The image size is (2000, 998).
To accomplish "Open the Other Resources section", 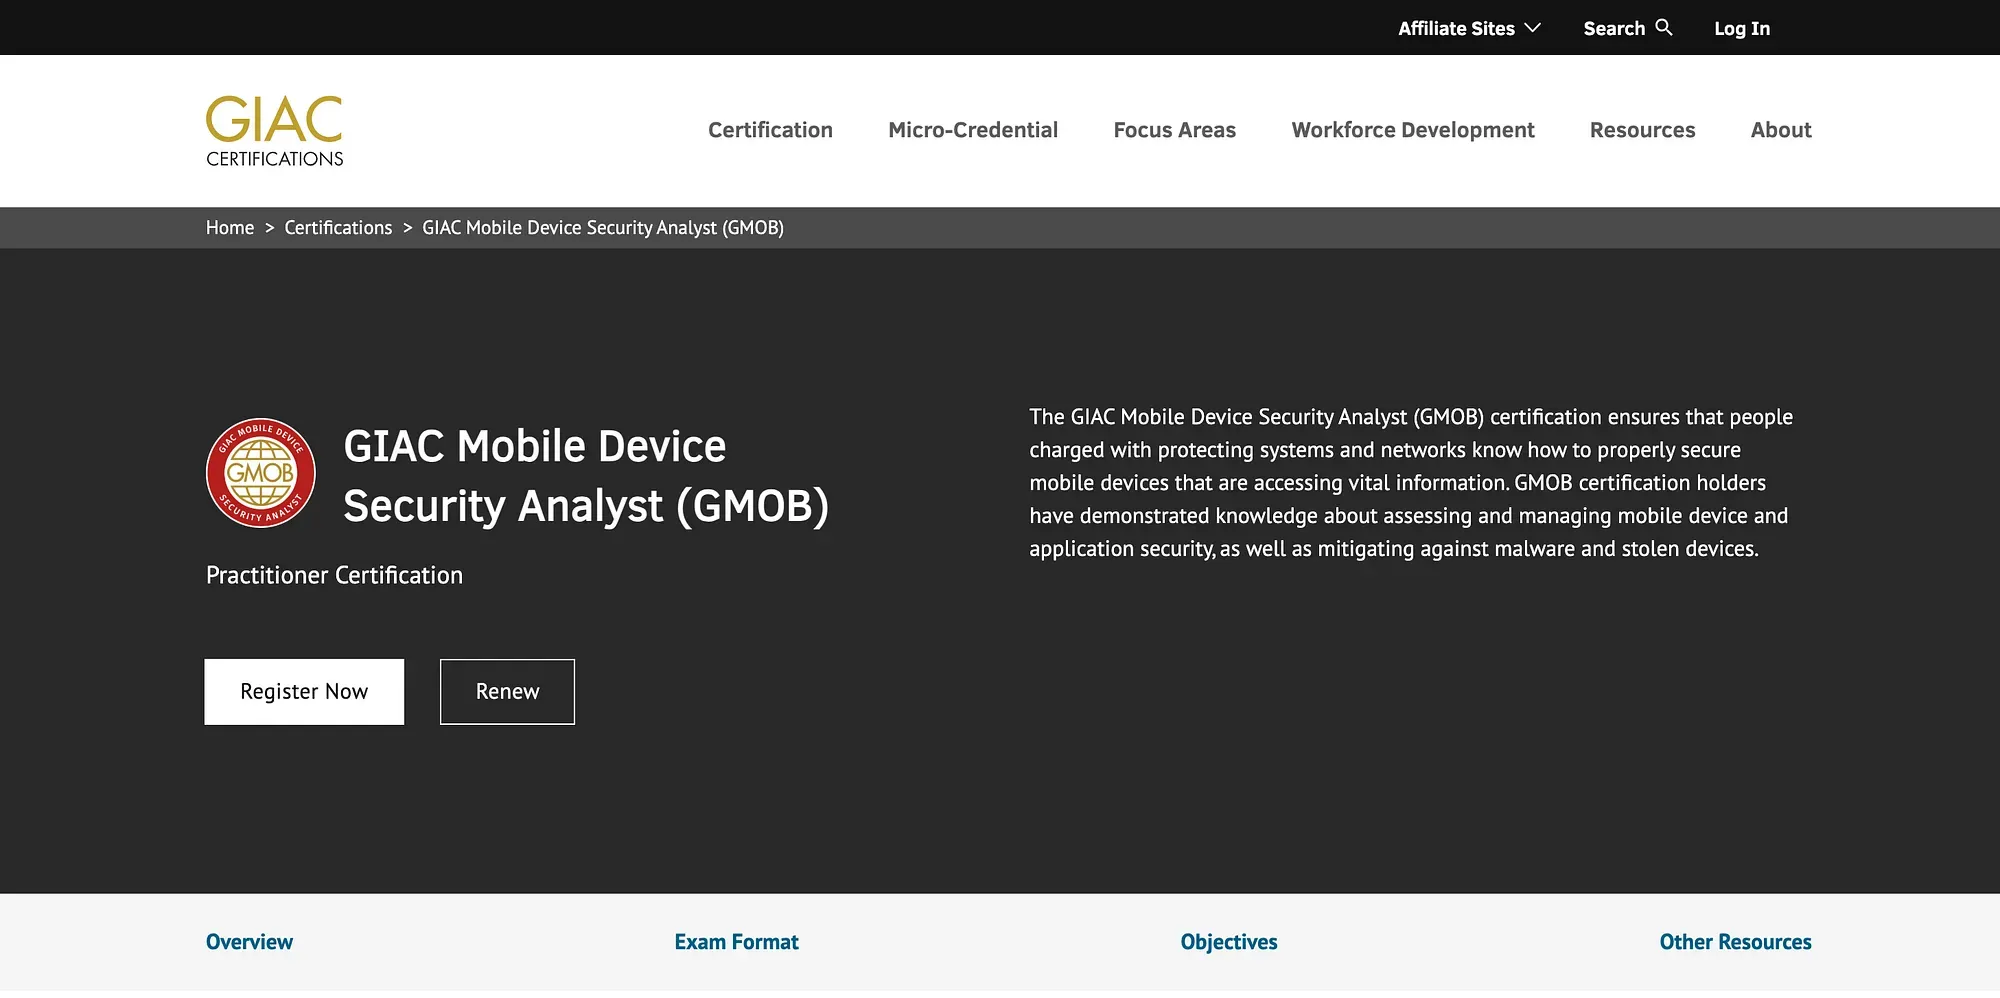I will point(1734,941).
